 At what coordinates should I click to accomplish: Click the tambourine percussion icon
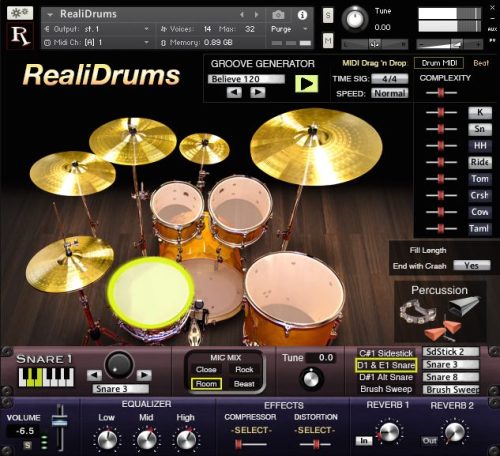[x=417, y=313]
